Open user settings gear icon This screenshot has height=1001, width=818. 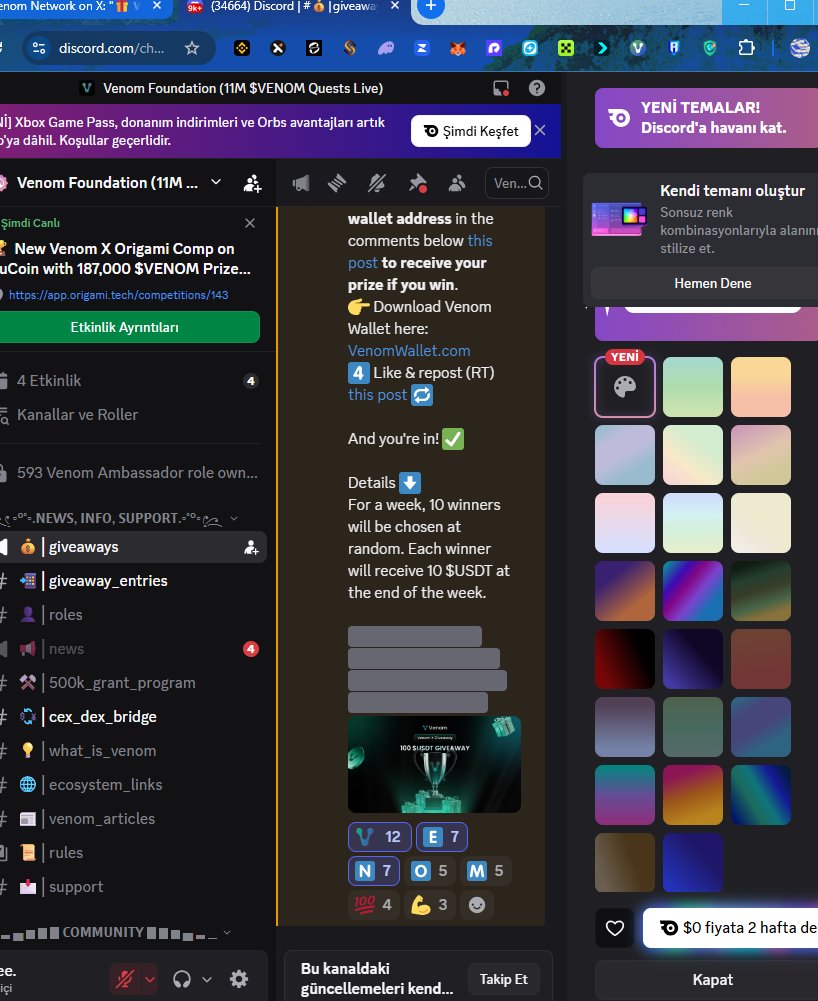[x=239, y=979]
